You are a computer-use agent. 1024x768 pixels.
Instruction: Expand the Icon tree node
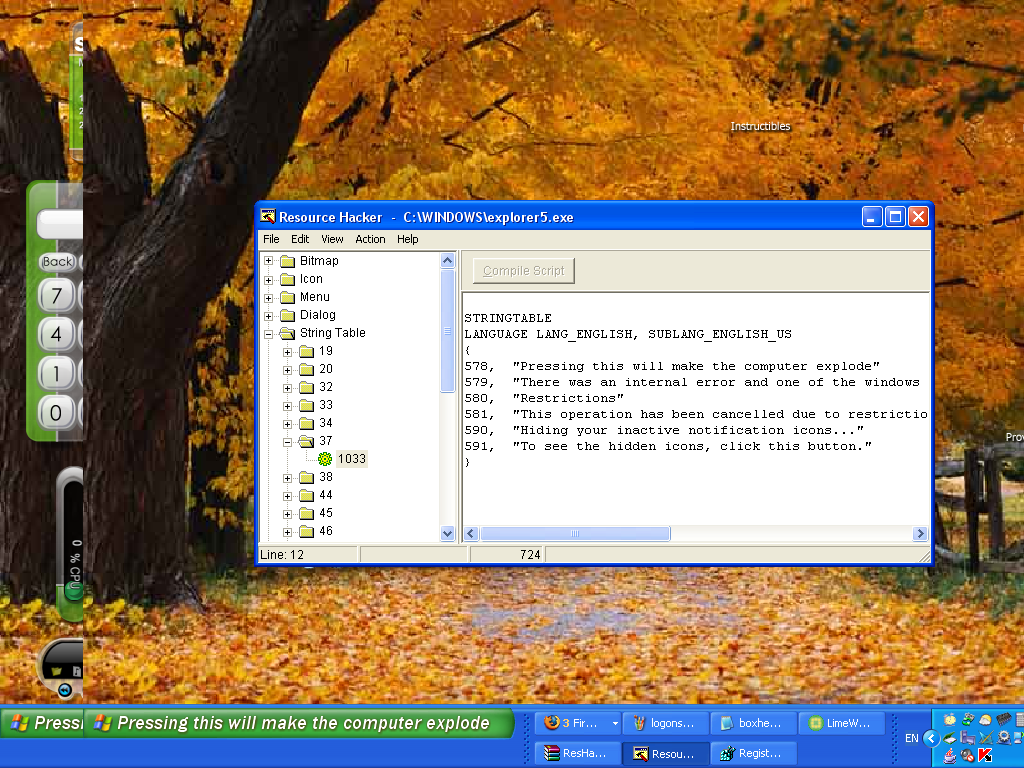pyautogui.click(x=268, y=280)
